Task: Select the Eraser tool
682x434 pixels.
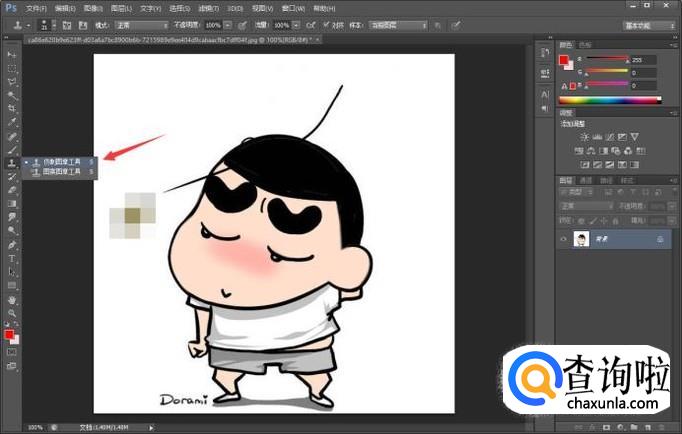Action: 12,190
